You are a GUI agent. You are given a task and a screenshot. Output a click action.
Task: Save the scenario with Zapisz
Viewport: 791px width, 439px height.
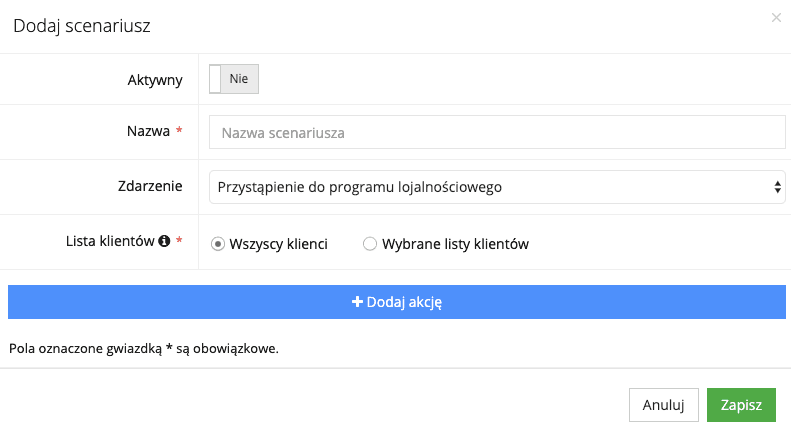pos(741,405)
